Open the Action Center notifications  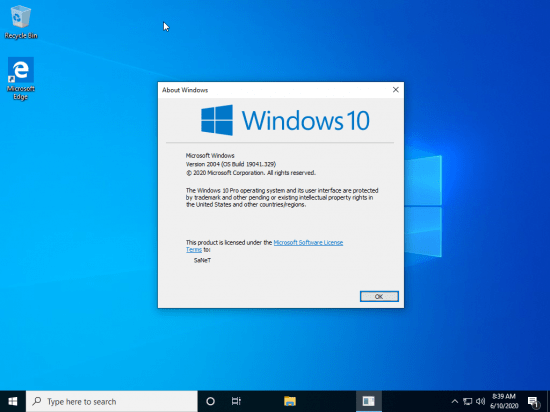tap(533, 401)
